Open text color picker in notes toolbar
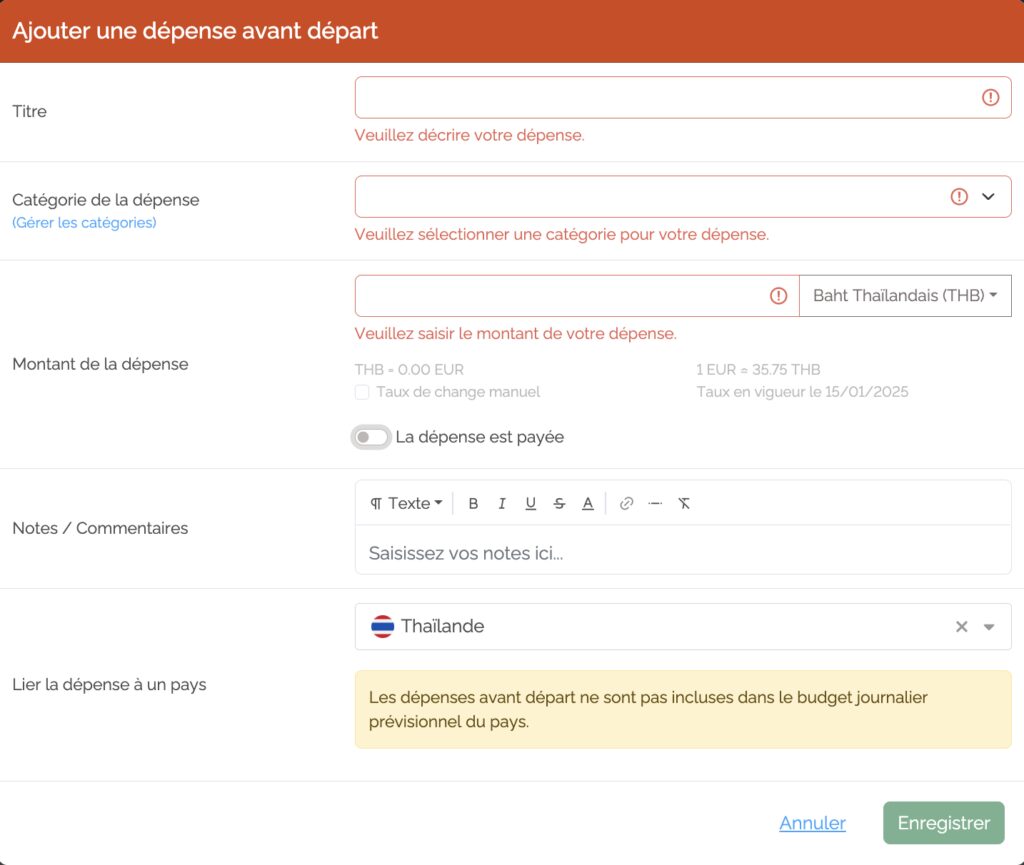This screenshot has height=865, width=1024. [588, 503]
